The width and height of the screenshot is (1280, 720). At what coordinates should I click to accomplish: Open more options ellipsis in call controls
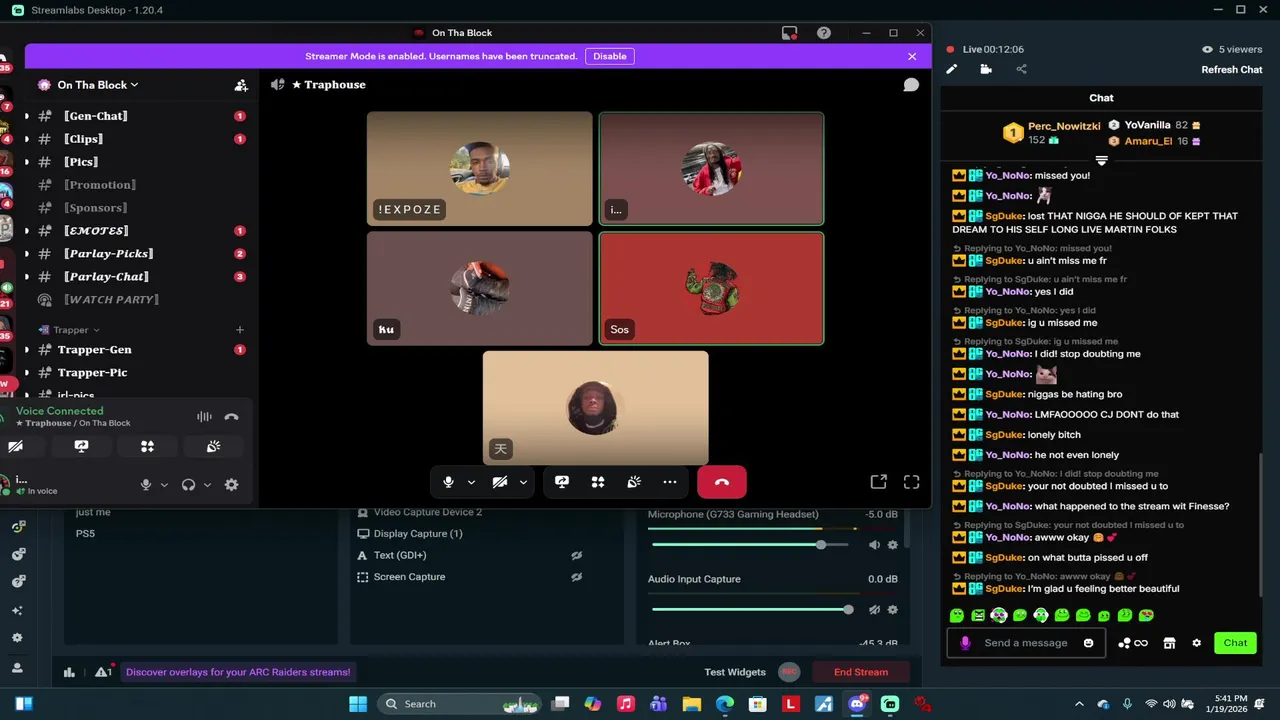tap(670, 482)
